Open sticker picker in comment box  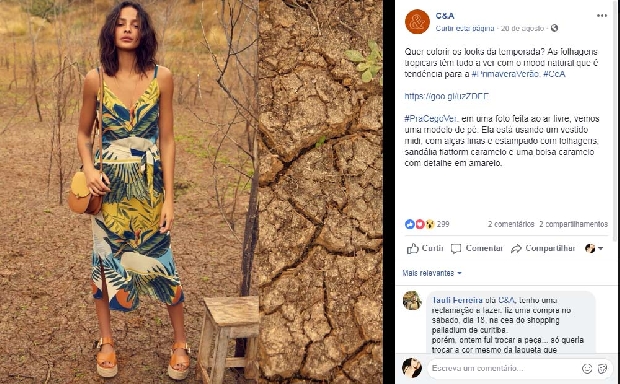[602, 369]
